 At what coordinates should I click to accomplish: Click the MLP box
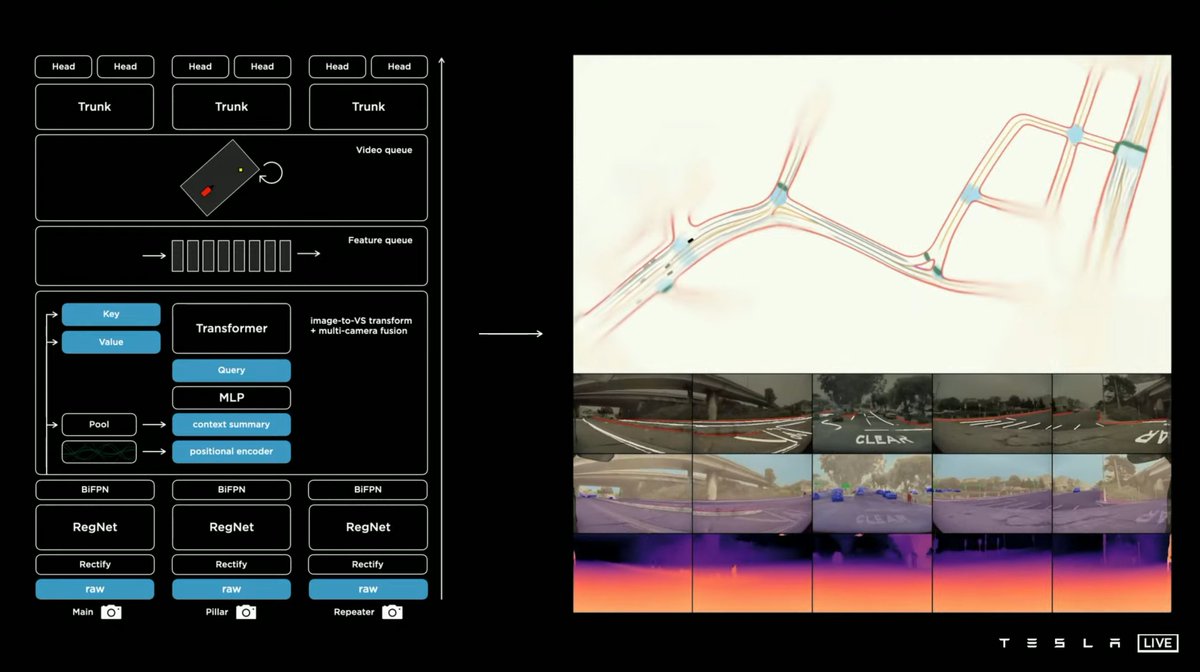[x=231, y=397]
